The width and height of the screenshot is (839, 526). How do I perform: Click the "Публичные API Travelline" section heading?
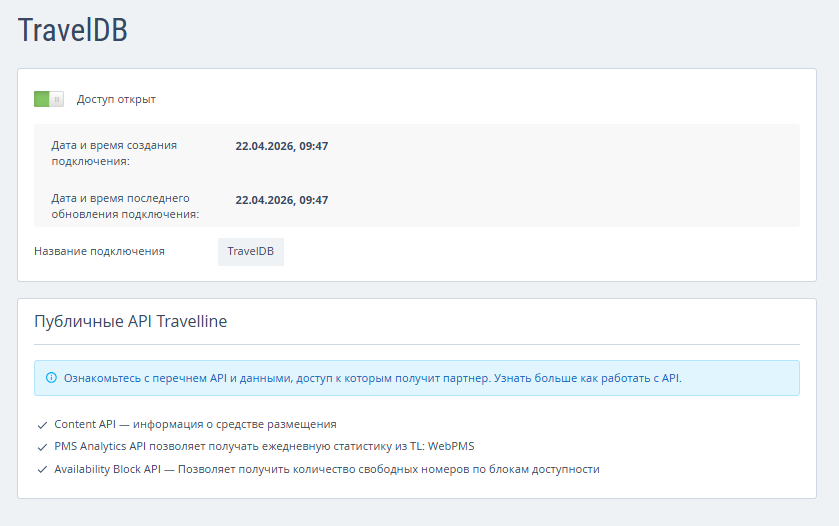(x=131, y=321)
